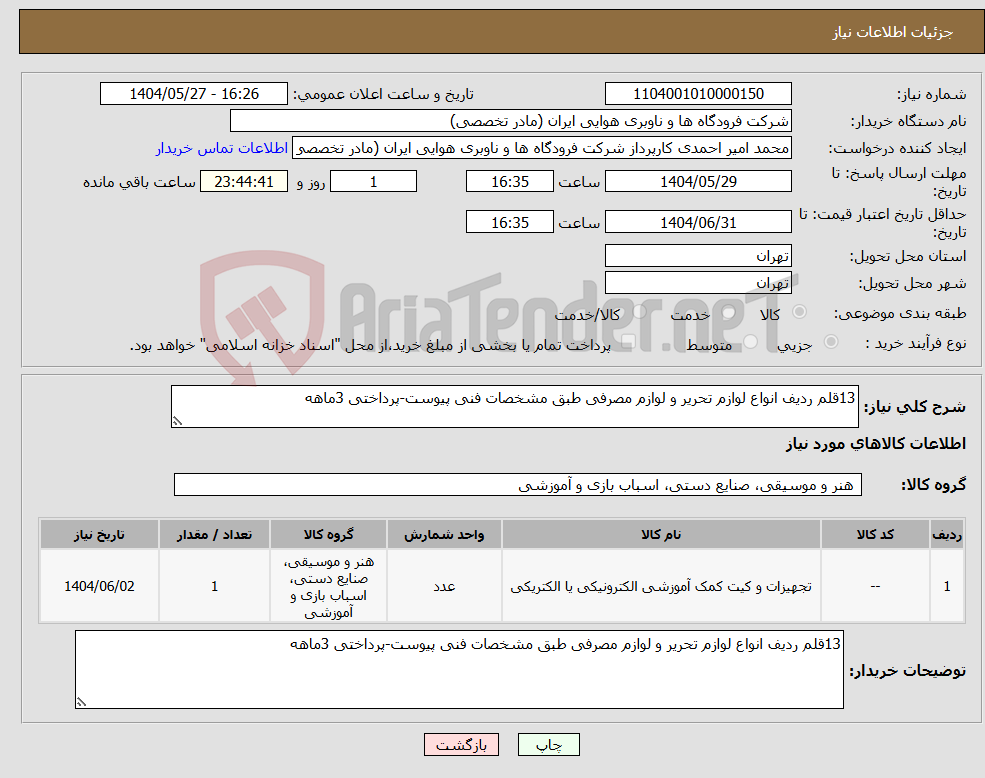Viewport: 985px width, 778px height.
Task: Click the response deadline date 1404/05/29
Action: 698,182
